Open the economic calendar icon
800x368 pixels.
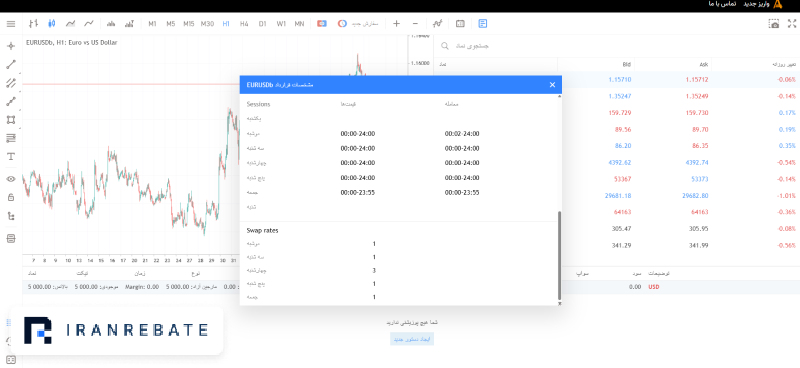pos(460,23)
